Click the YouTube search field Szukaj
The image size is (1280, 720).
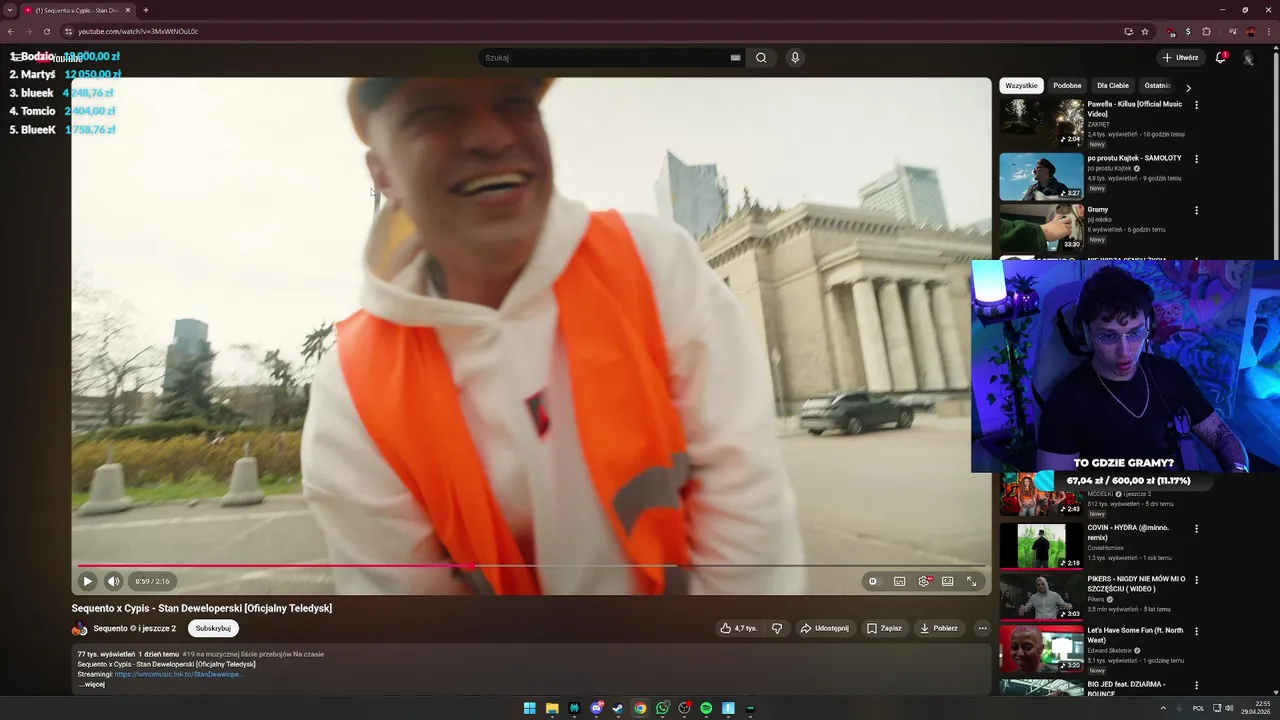(610, 58)
